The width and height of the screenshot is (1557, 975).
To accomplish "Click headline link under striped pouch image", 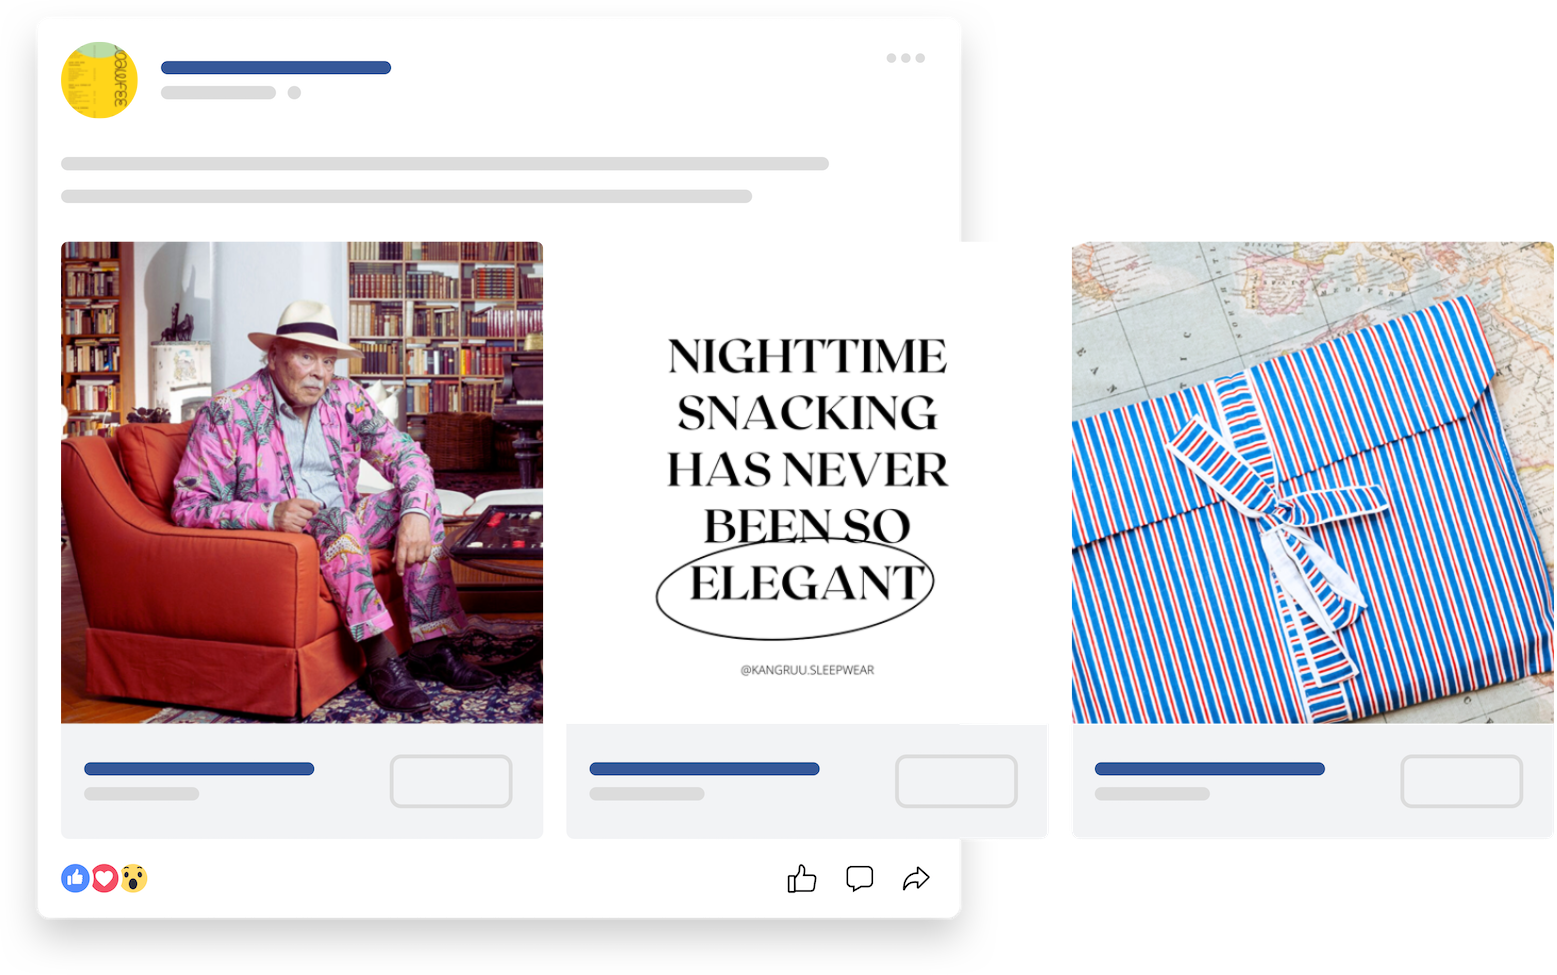I will (x=1209, y=769).
